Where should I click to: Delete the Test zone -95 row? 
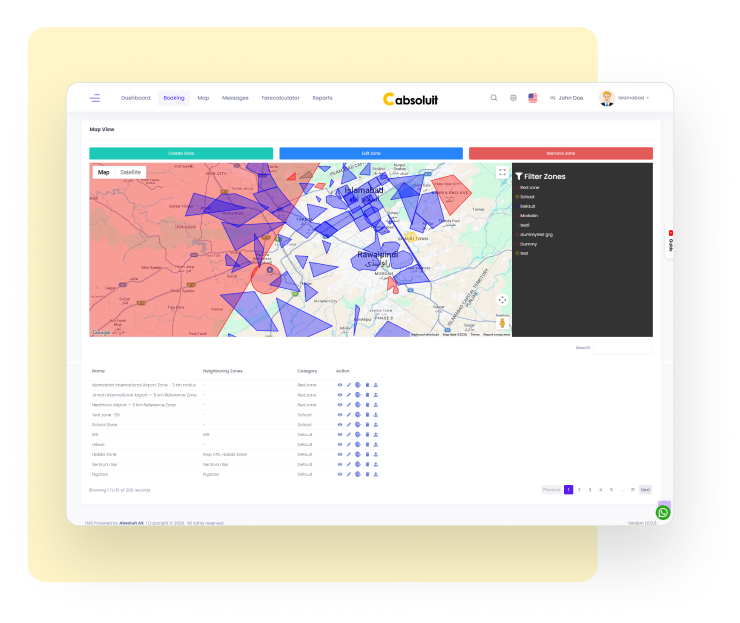click(367, 415)
